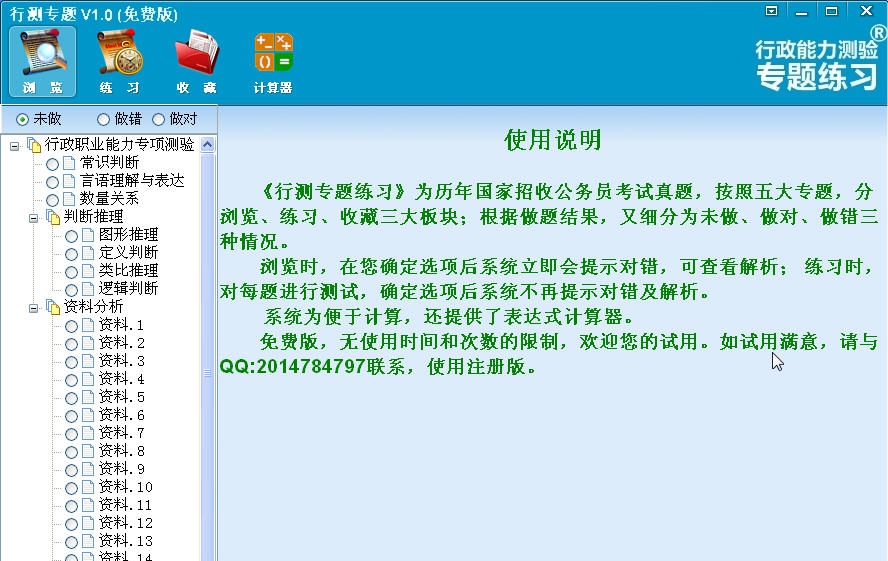Click the 言语理解与表达 document icon

pyautogui.click(x=69, y=181)
